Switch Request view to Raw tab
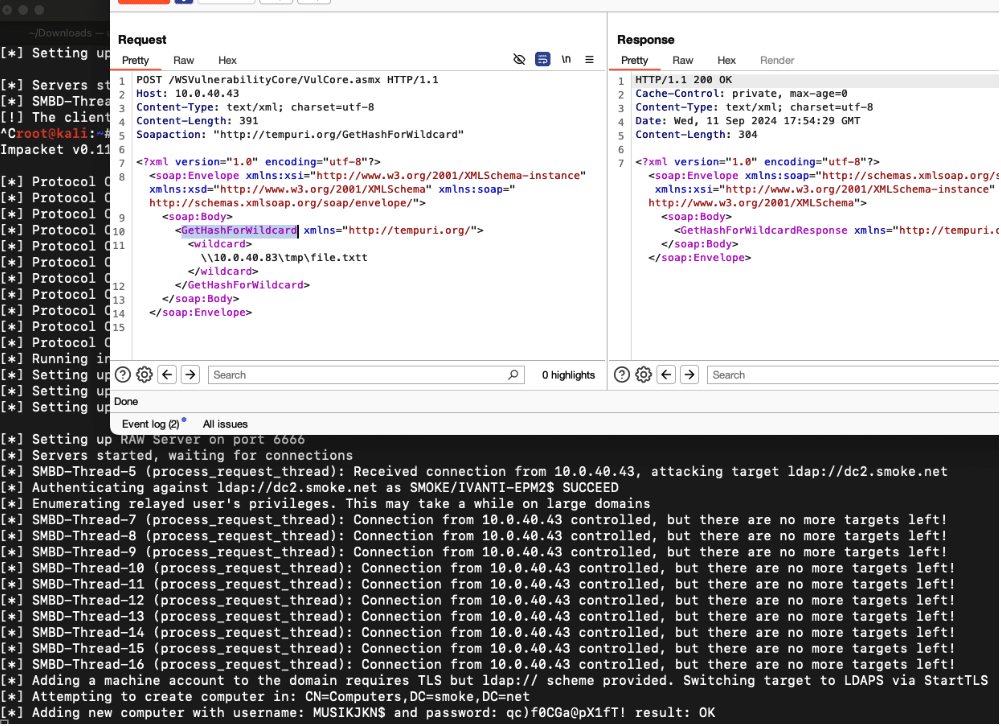This screenshot has height=726, width=1001. point(183,60)
